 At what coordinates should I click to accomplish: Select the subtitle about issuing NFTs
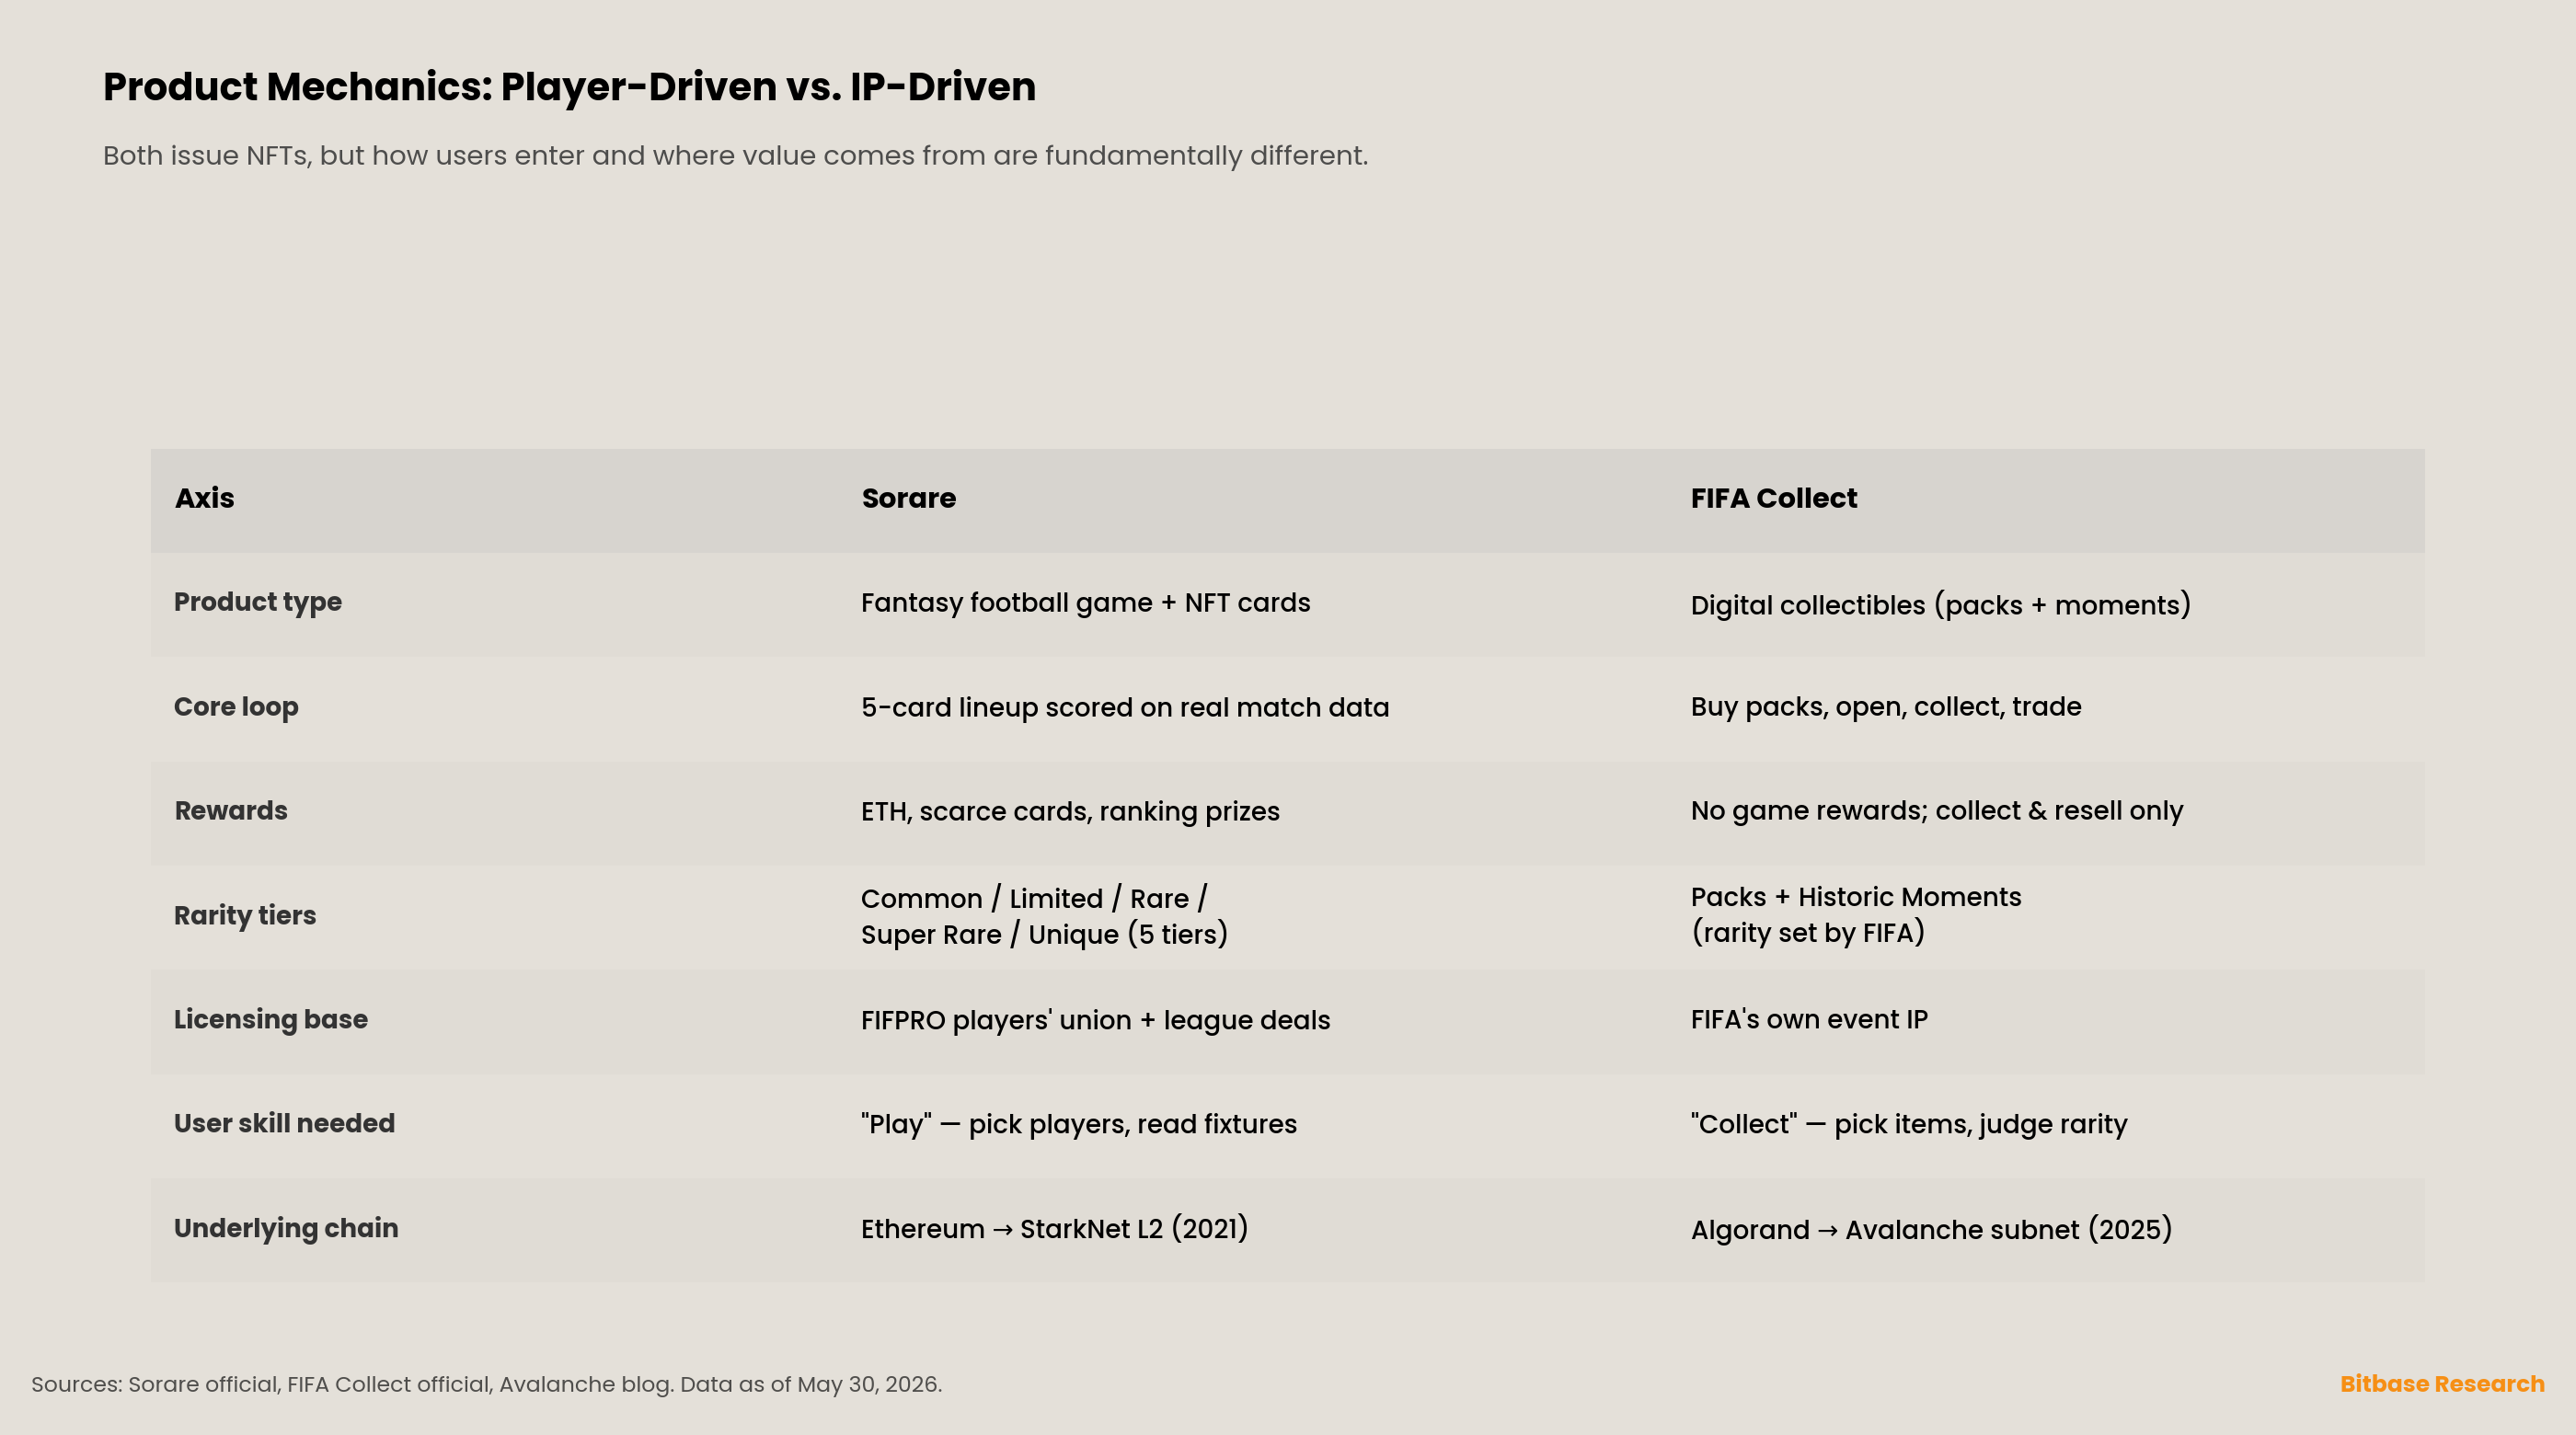pyautogui.click(x=735, y=156)
